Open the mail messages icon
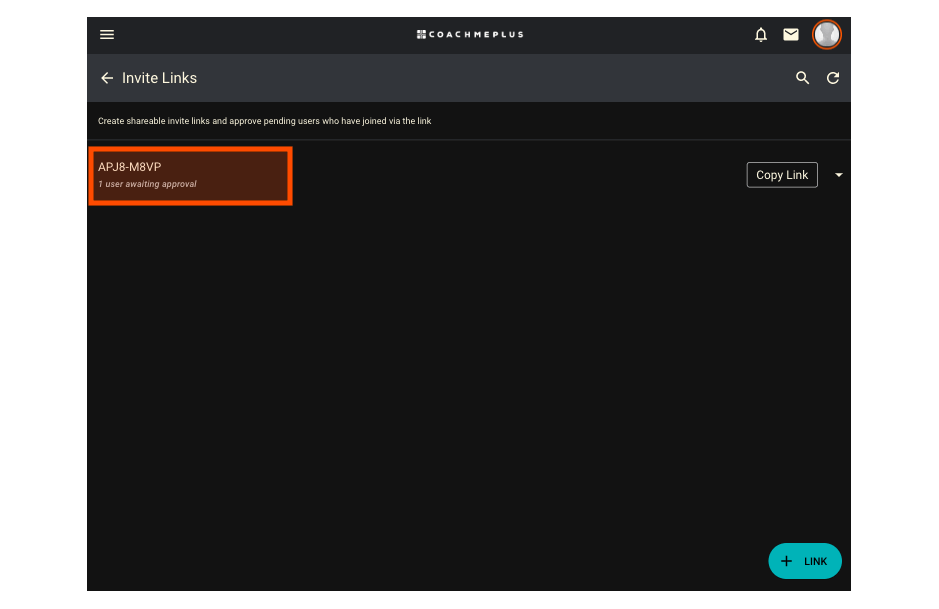 [x=790, y=35]
